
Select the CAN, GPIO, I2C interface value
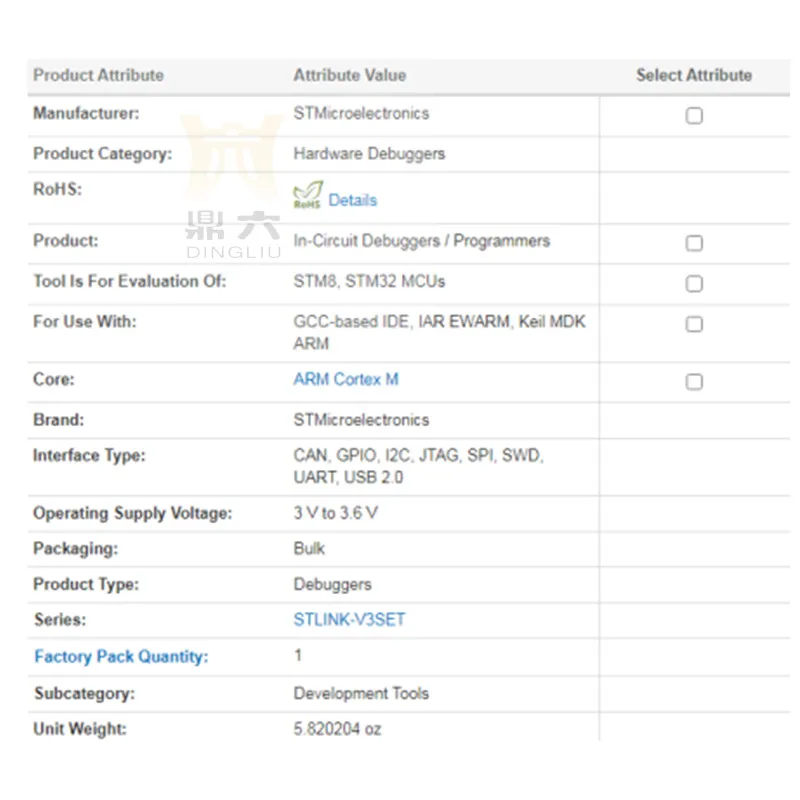[418, 466]
